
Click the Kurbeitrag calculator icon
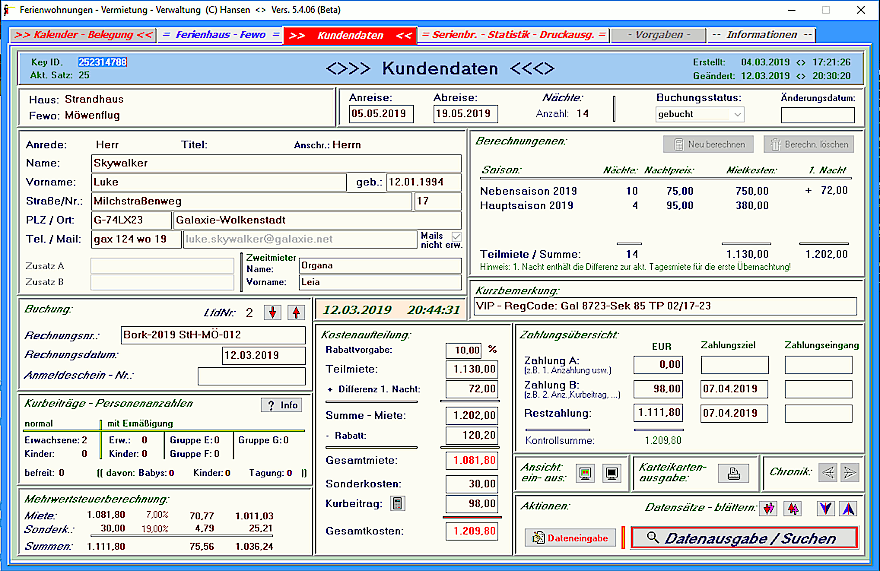398,503
